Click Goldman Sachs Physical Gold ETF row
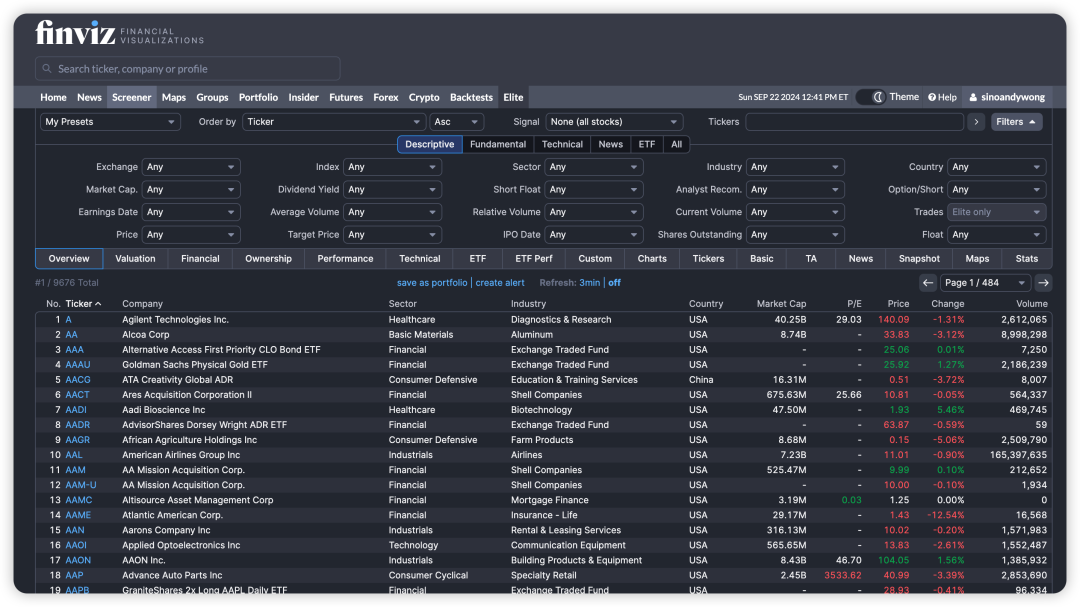This screenshot has width=1080, height=607. [541, 365]
